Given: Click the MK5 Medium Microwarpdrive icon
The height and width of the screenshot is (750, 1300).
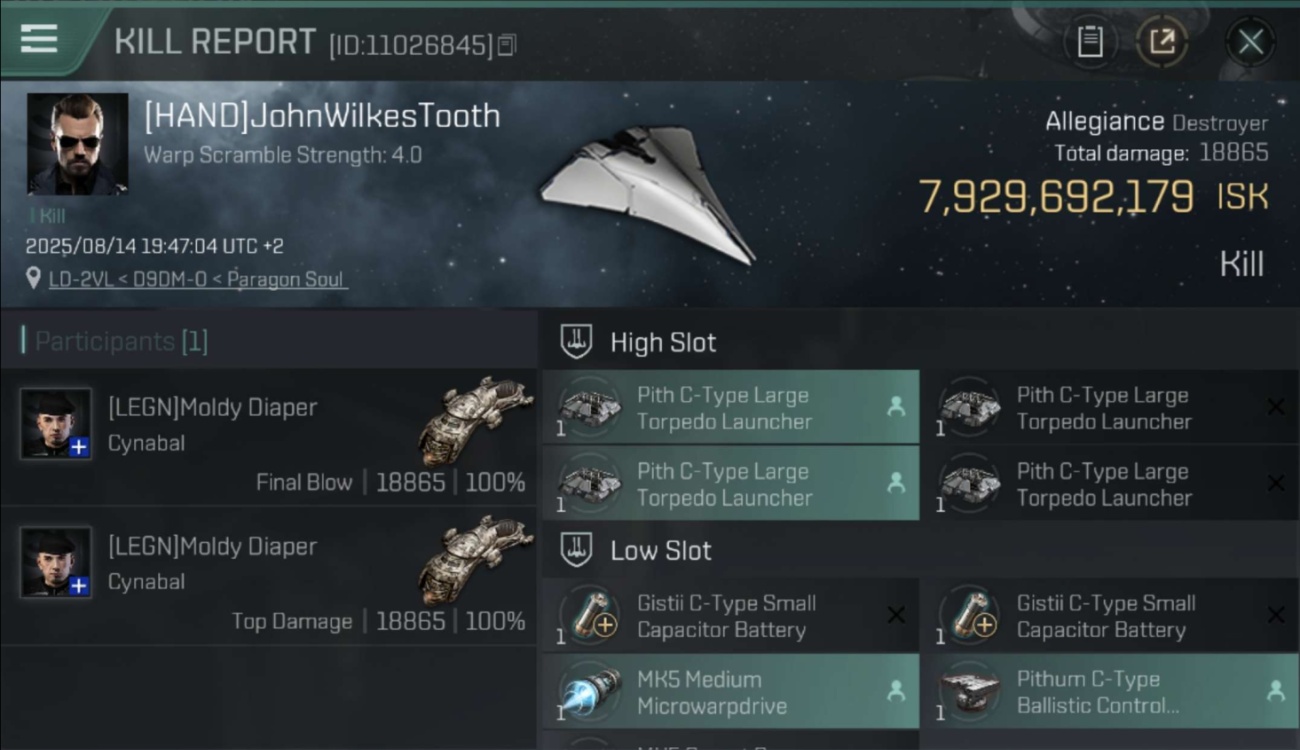Looking at the screenshot, I should click(589, 692).
